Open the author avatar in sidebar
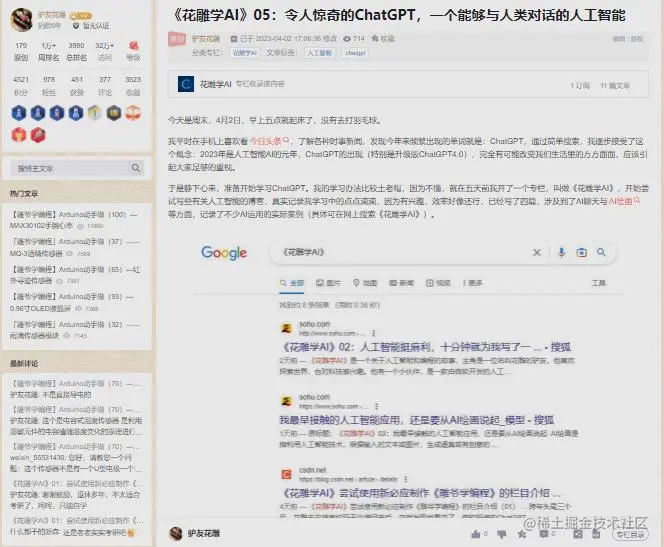The height and width of the screenshot is (547, 664). [21, 19]
